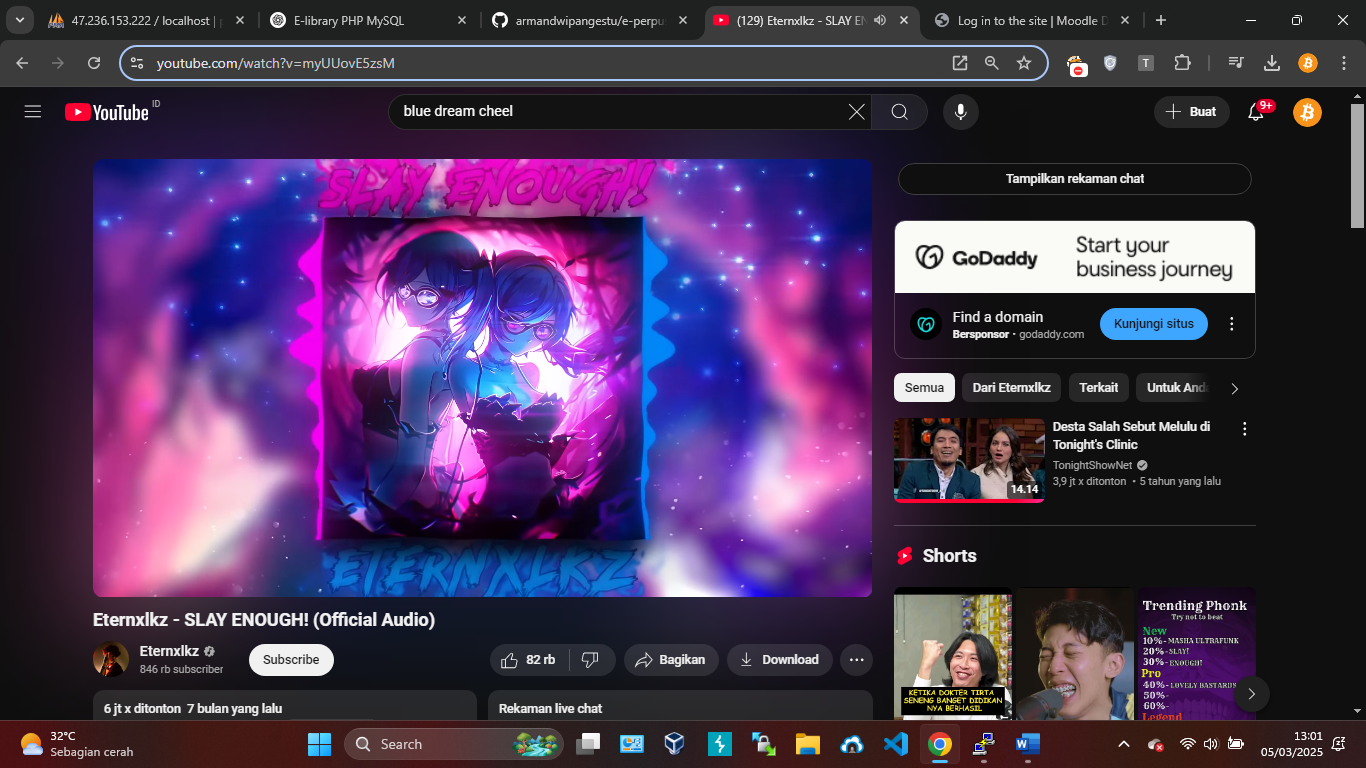The width and height of the screenshot is (1366, 768).
Task: Open the Ketika Dokter Tirta short thumbnail
Action: (x=952, y=653)
